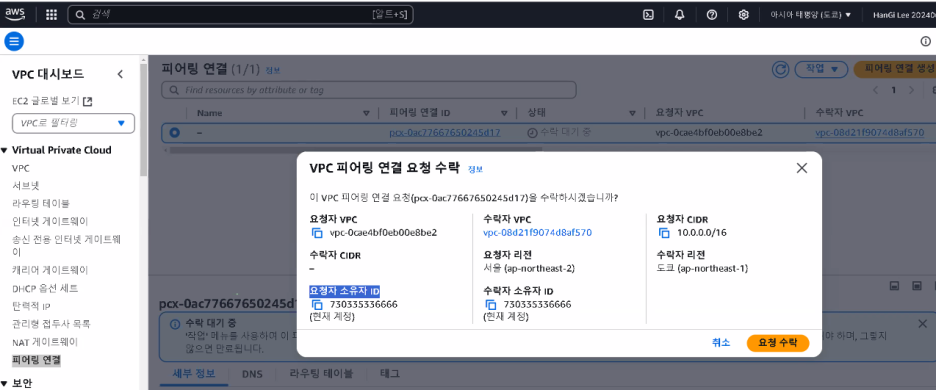
Task: Click the 요청 수락 button
Action: point(778,343)
